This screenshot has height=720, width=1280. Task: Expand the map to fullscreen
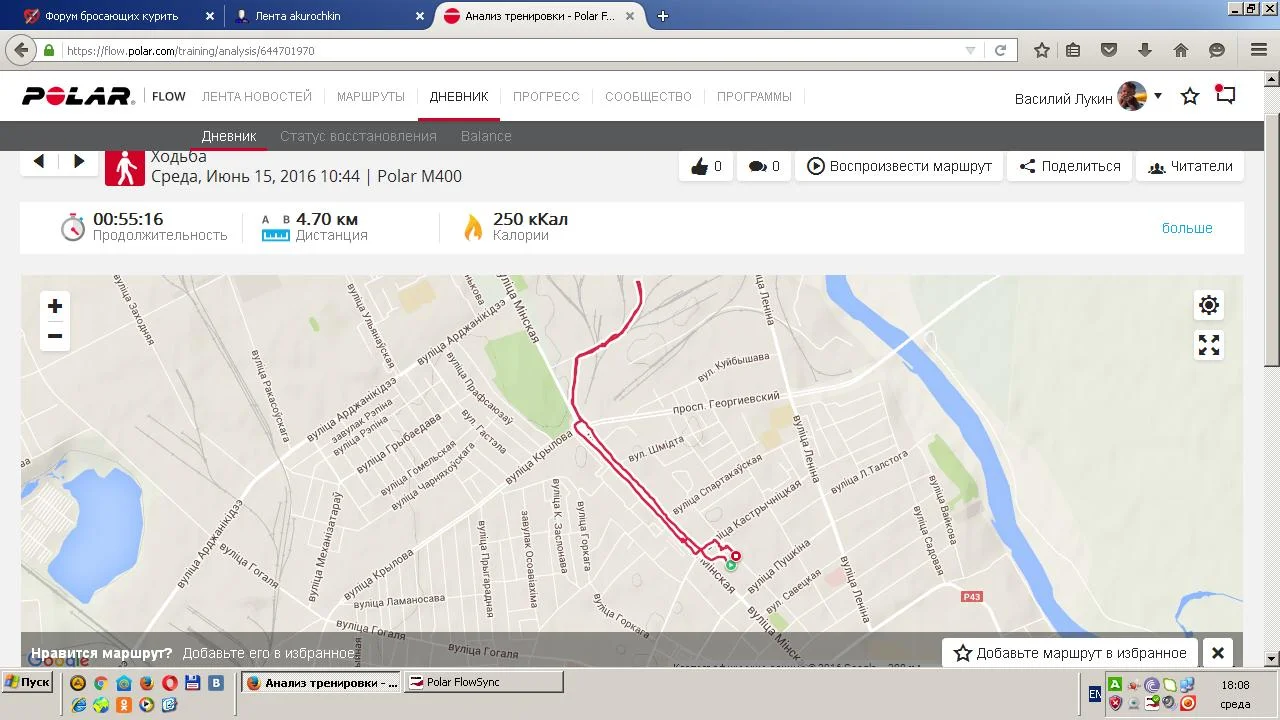pyautogui.click(x=1209, y=345)
